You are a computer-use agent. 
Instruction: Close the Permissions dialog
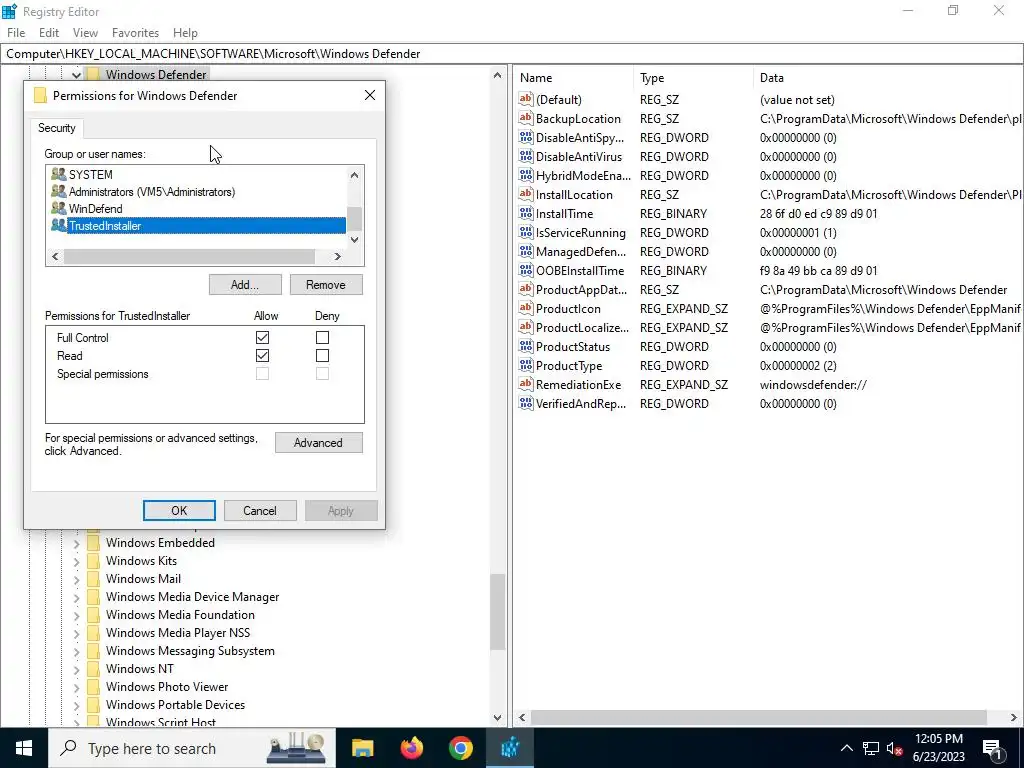tap(370, 95)
